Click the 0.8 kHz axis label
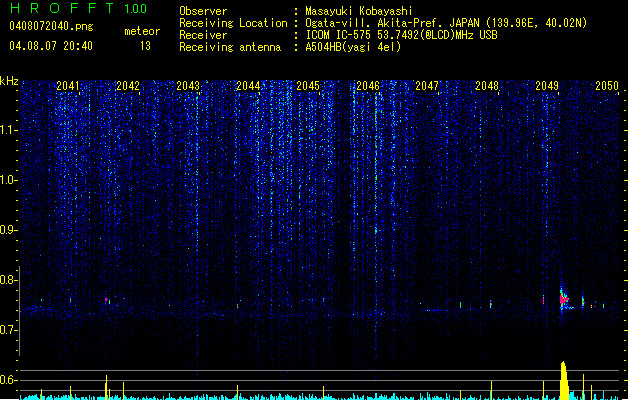The height and width of the screenshot is (400, 629). tap(8, 280)
